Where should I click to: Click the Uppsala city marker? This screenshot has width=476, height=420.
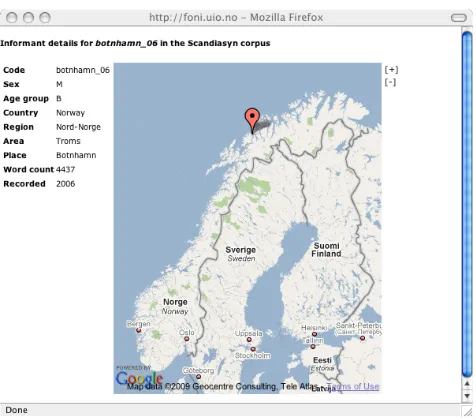click(249, 340)
